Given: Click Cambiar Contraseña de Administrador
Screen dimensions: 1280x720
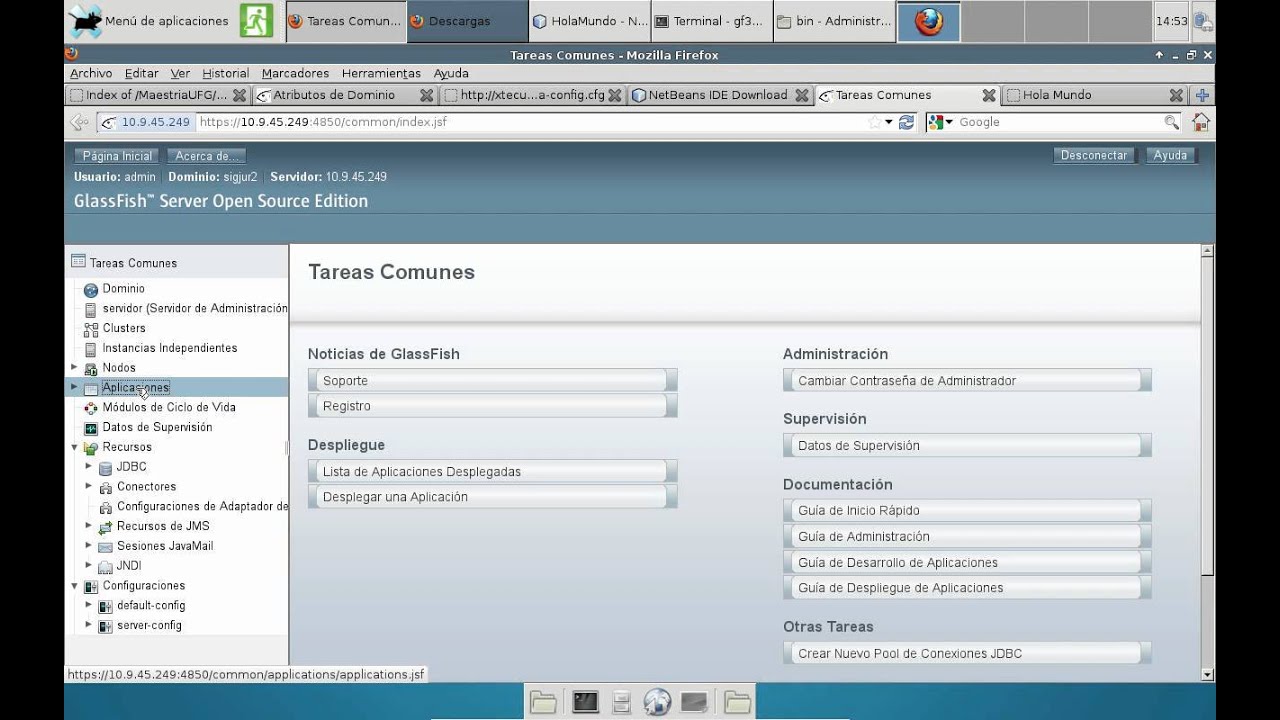Looking at the screenshot, I should [x=967, y=381].
